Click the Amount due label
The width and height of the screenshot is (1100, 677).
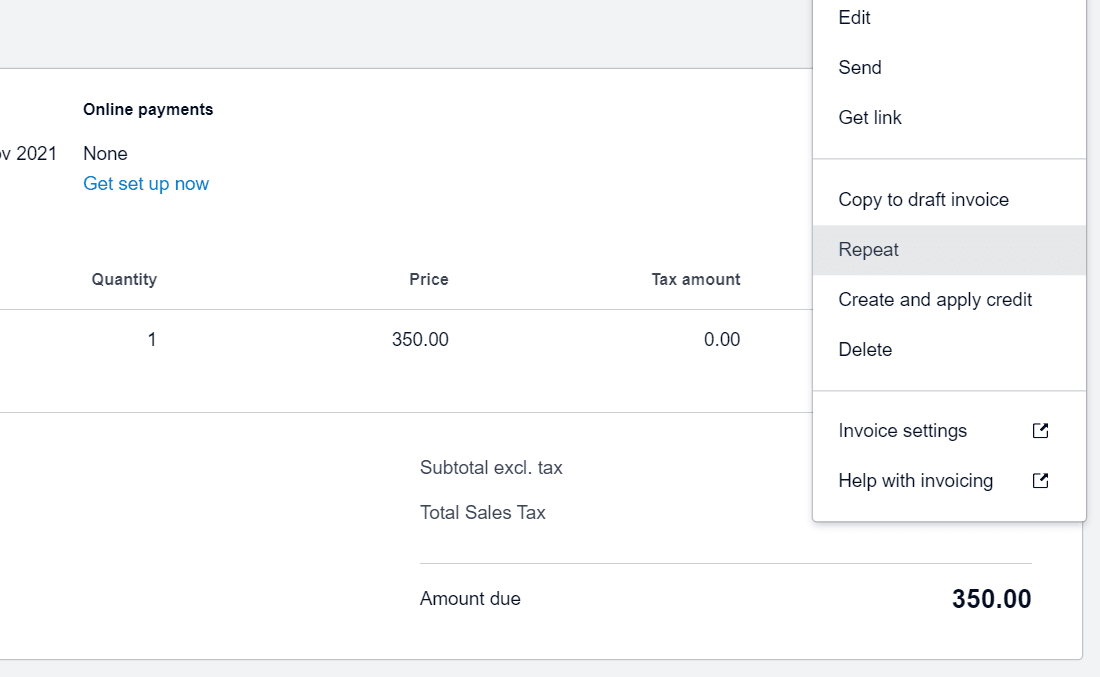pyautogui.click(x=470, y=598)
